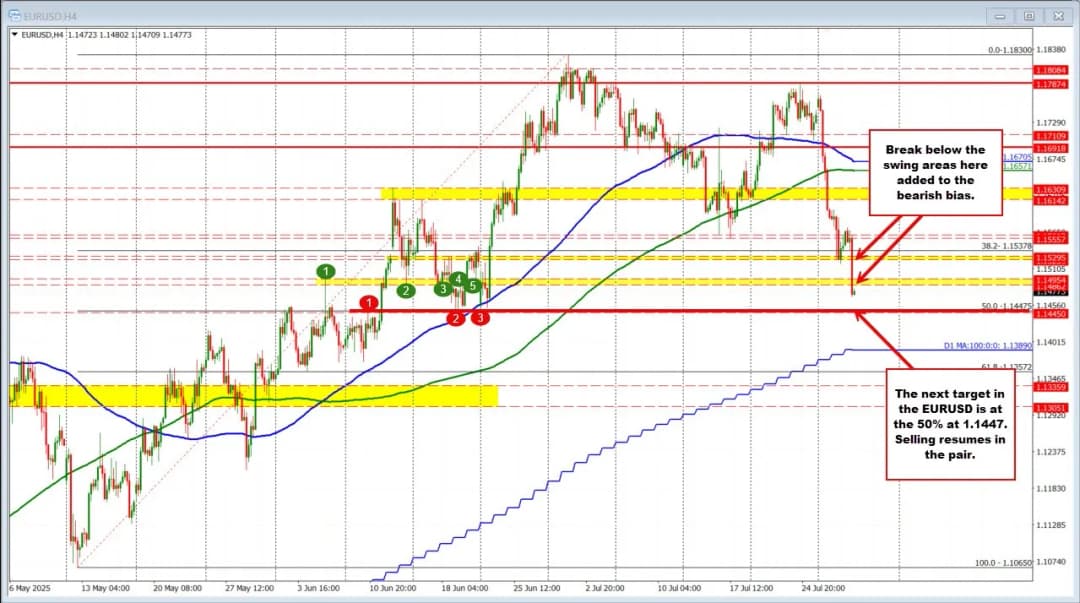This screenshot has width=1080, height=603.
Task: Click the D1 MA 1.13890 indicator label
Action: point(986,346)
